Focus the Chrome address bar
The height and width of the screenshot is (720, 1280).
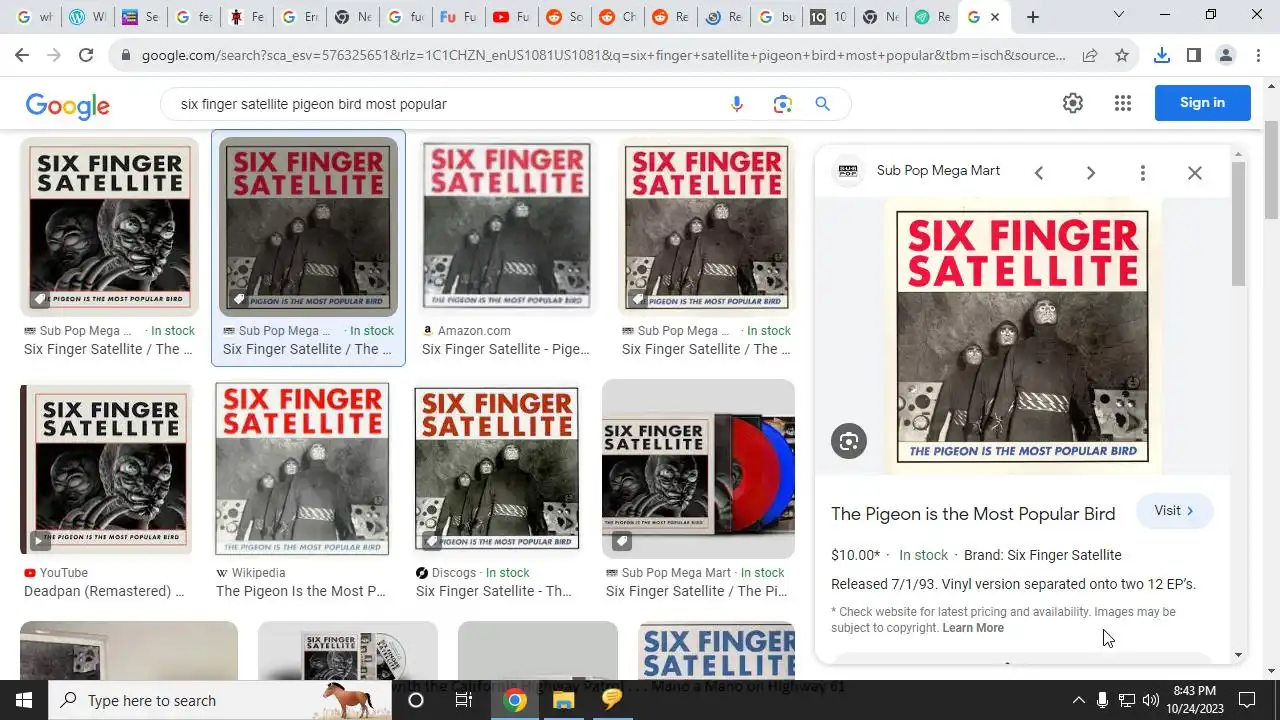point(603,56)
